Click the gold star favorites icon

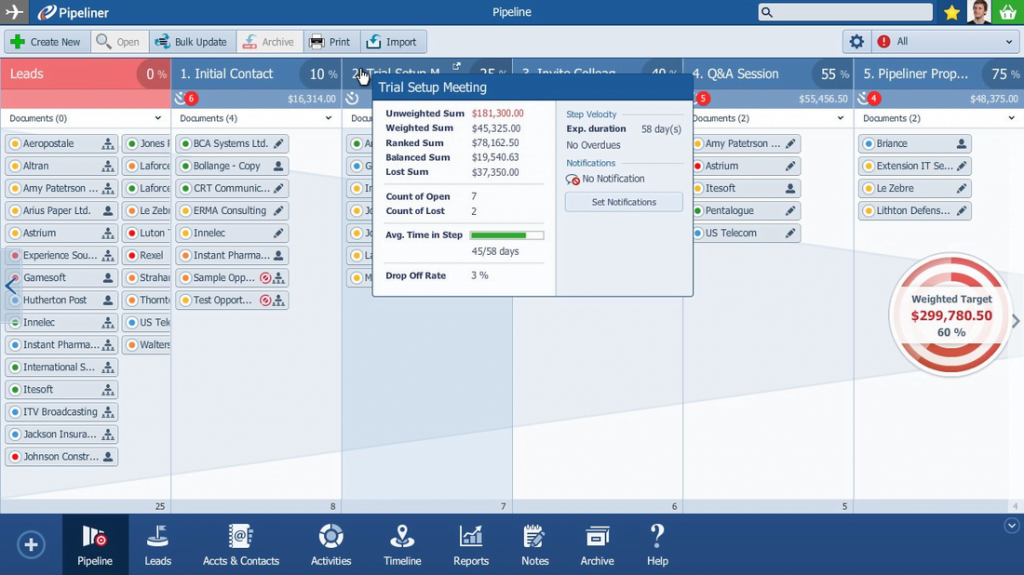(951, 12)
